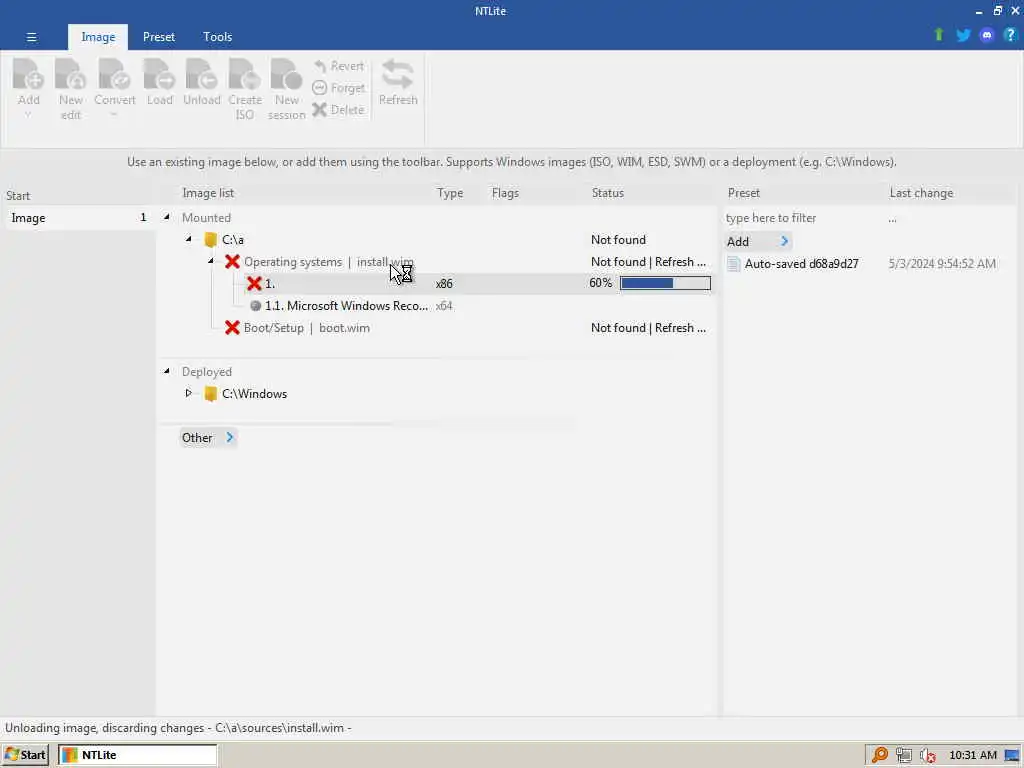
Task: Open the Twitter link icon
Action: click(963, 35)
